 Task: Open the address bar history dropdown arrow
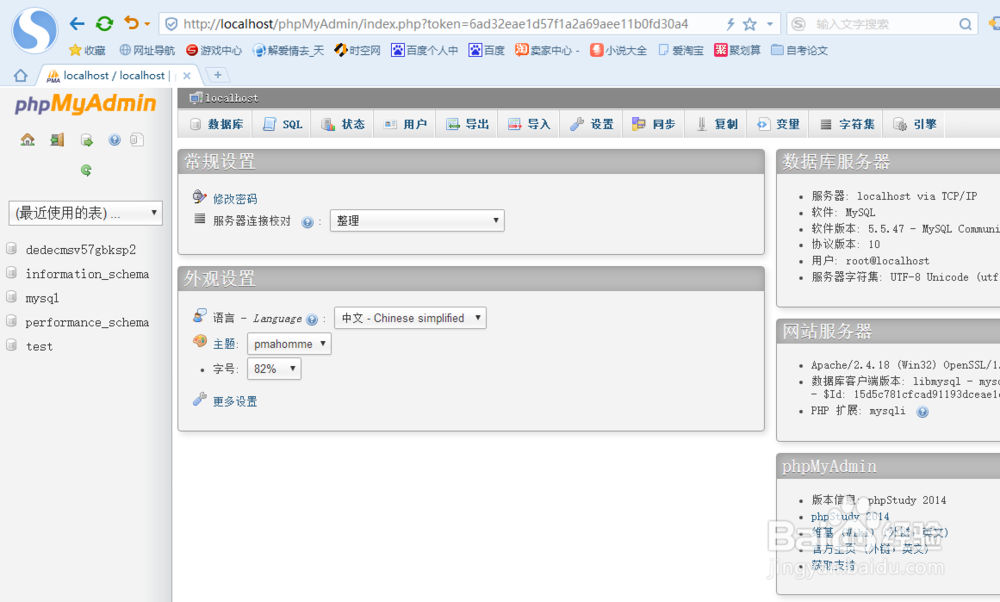pyautogui.click(x=770, y=24)
